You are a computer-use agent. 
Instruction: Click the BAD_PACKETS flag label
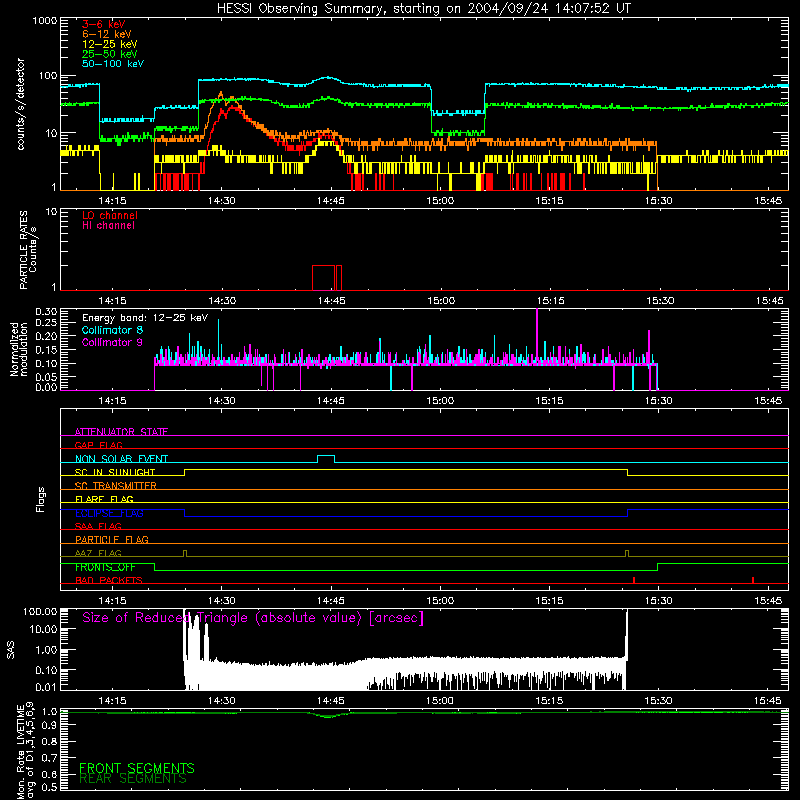pos(109,580)
